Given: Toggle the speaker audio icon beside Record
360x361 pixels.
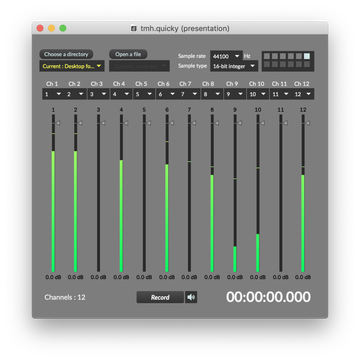Looking at the screenshot, I should pyautogui.click(x=191, y=297).
